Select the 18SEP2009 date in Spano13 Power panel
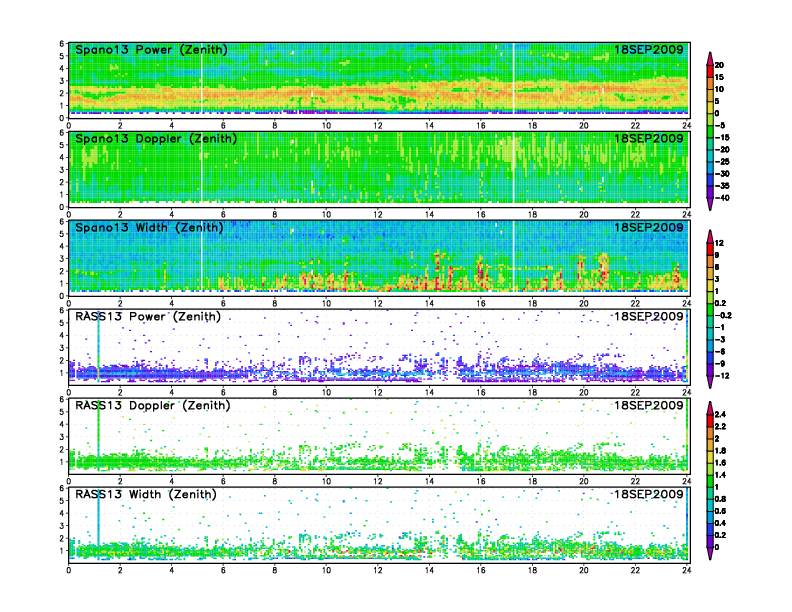 tap(649, 49)
